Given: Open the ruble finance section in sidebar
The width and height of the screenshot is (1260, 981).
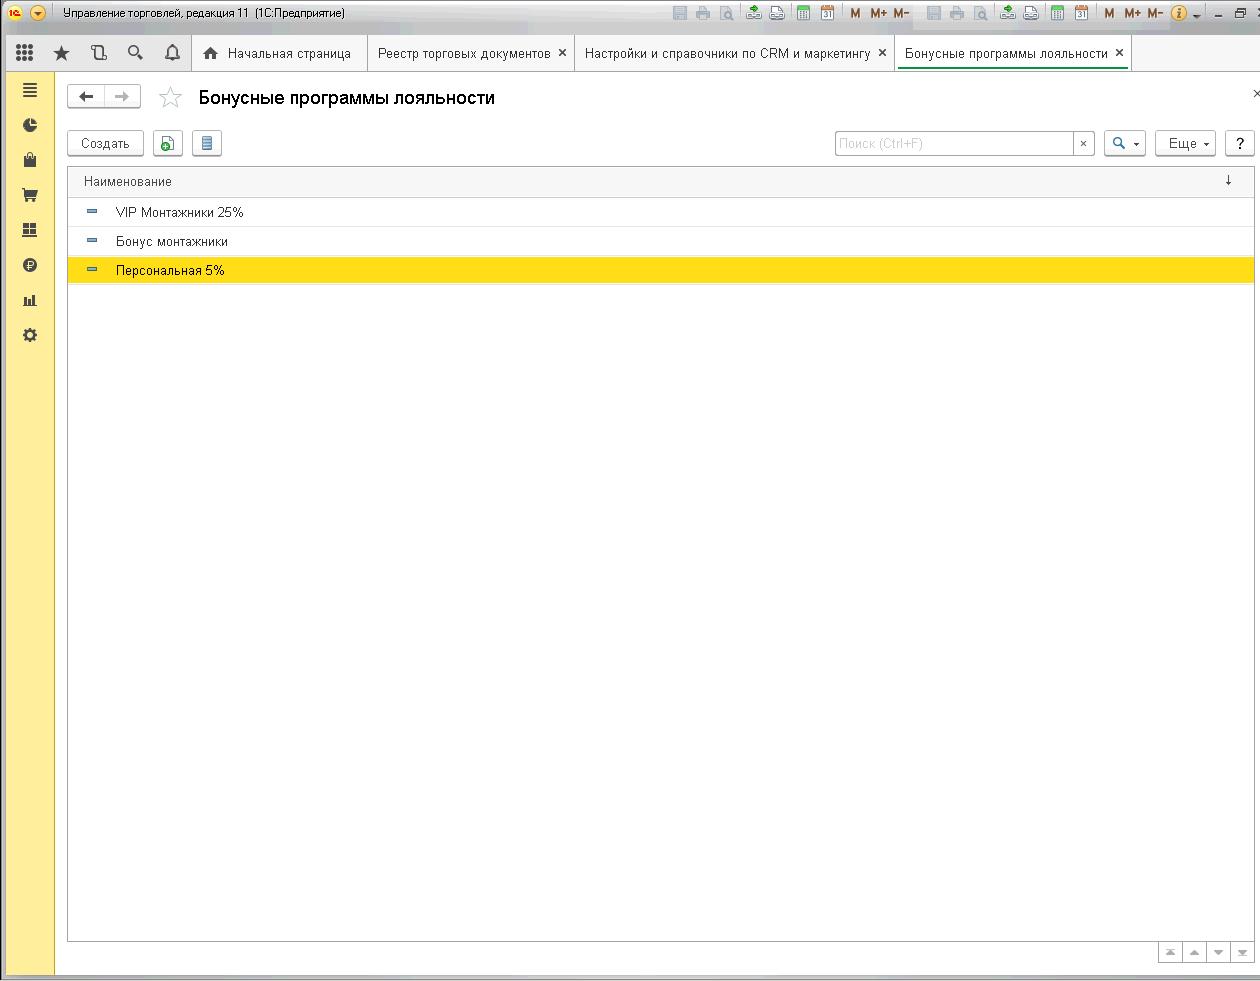Looking at the screenshot, I should click(30, 265).
